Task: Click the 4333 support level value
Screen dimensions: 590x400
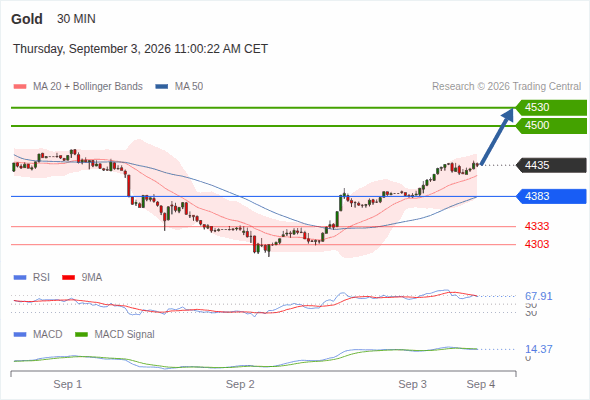Action: [537, 226]
